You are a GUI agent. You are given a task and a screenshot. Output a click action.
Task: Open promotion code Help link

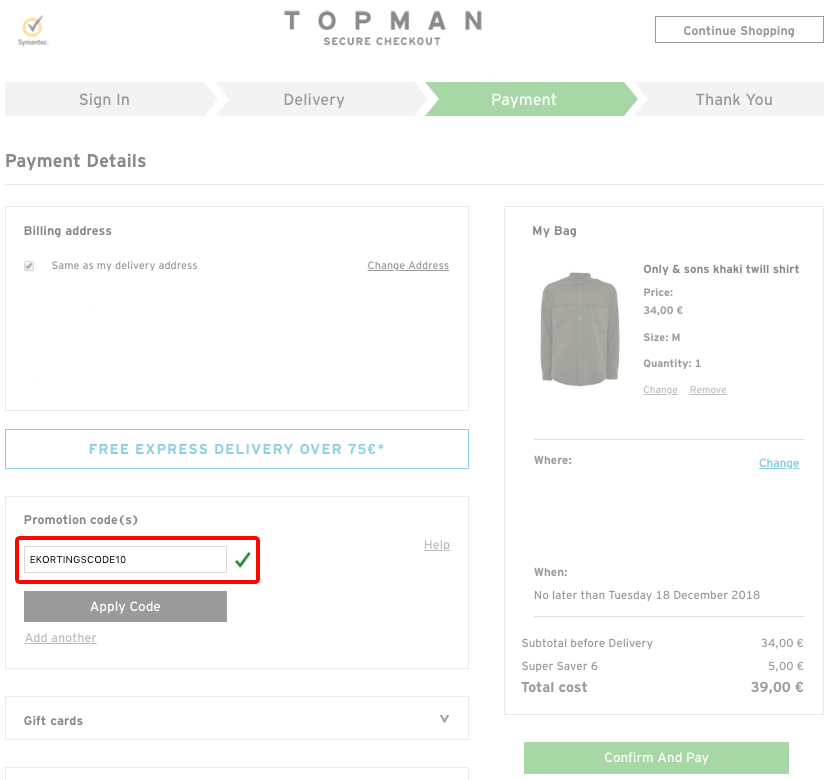(437, 545)
